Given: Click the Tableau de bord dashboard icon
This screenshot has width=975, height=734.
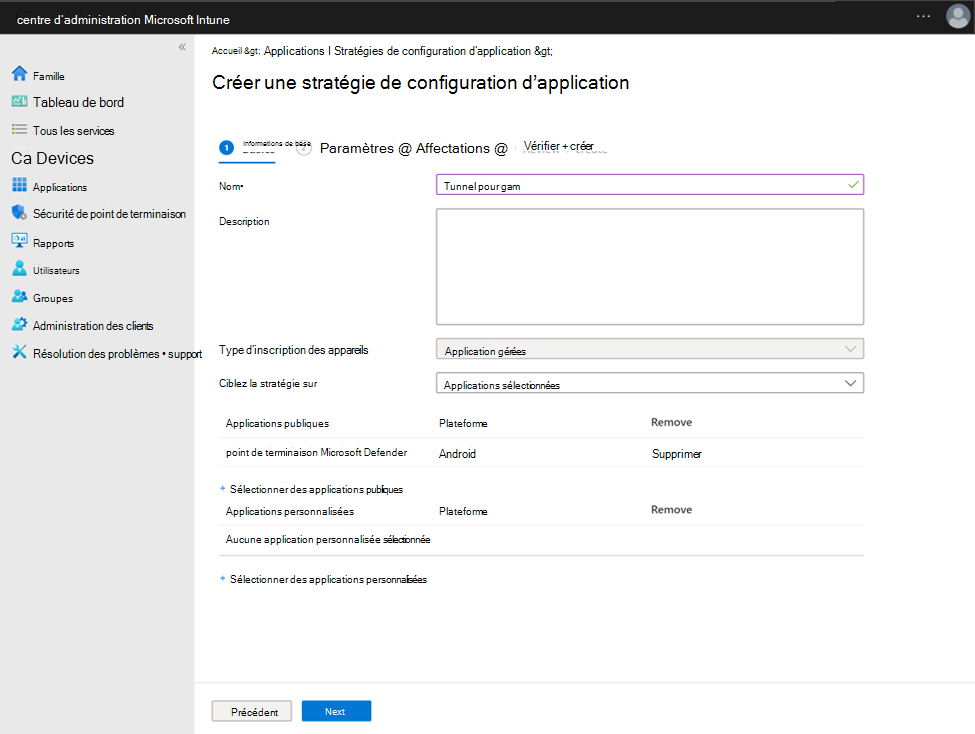Looking at the screenshot, I should (19, 101).
